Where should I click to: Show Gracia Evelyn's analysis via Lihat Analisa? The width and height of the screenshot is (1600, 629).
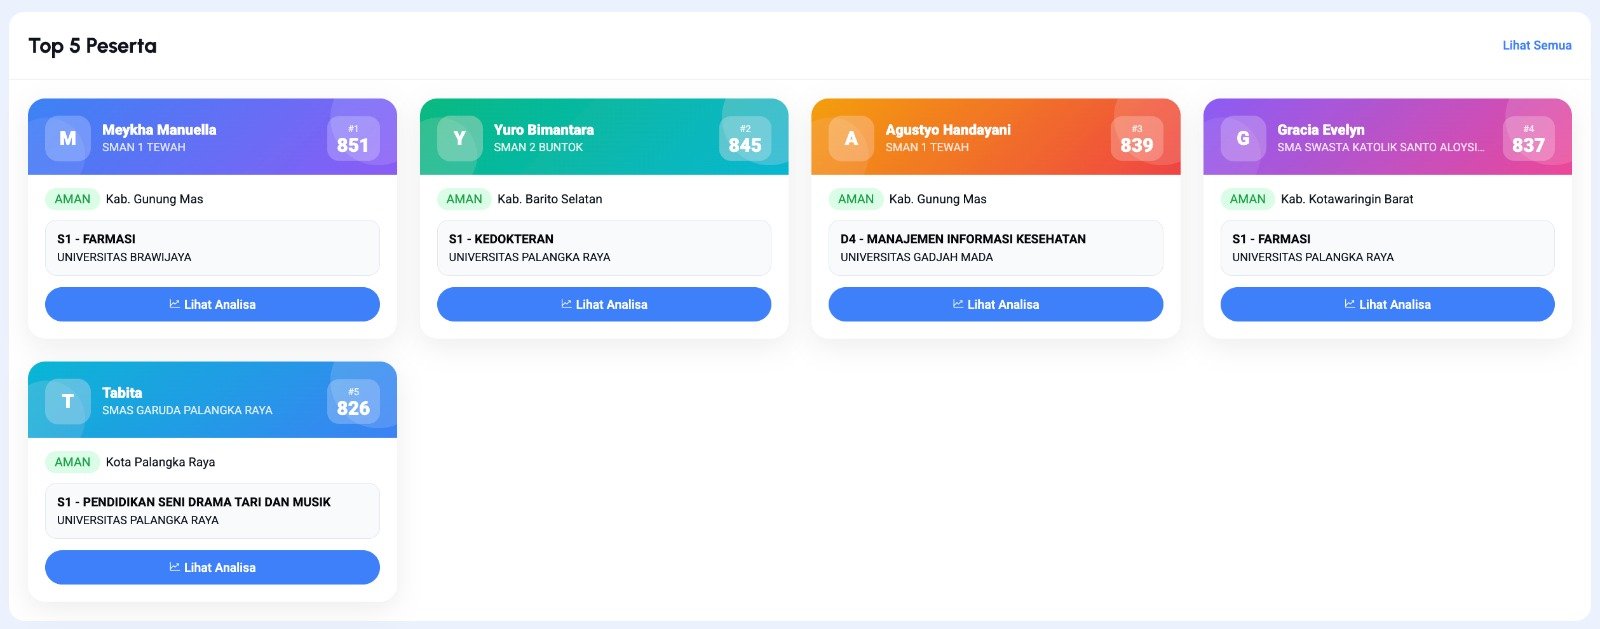click(1387, 304)
